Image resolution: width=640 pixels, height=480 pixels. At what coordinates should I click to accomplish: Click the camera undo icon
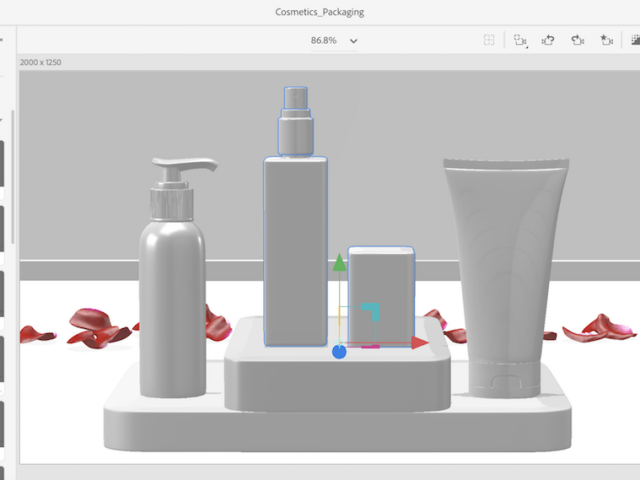[x=548, y=40]
